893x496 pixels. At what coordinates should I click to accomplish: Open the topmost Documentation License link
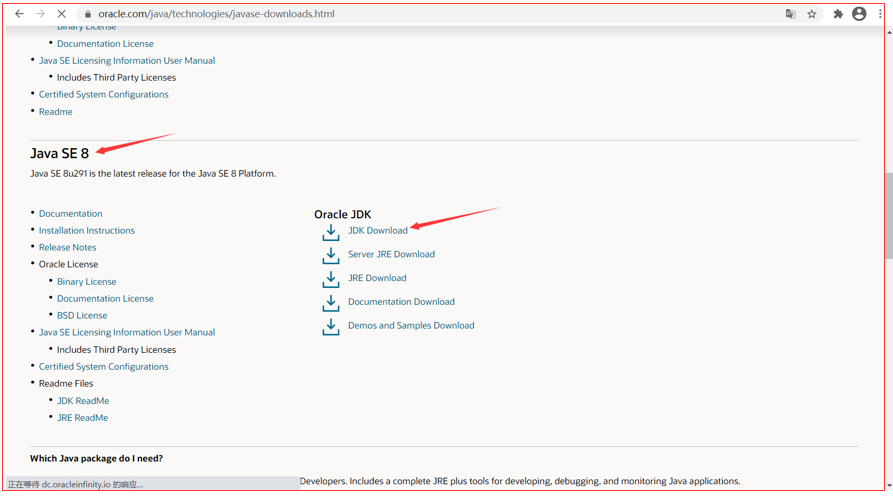pos(105,44)
